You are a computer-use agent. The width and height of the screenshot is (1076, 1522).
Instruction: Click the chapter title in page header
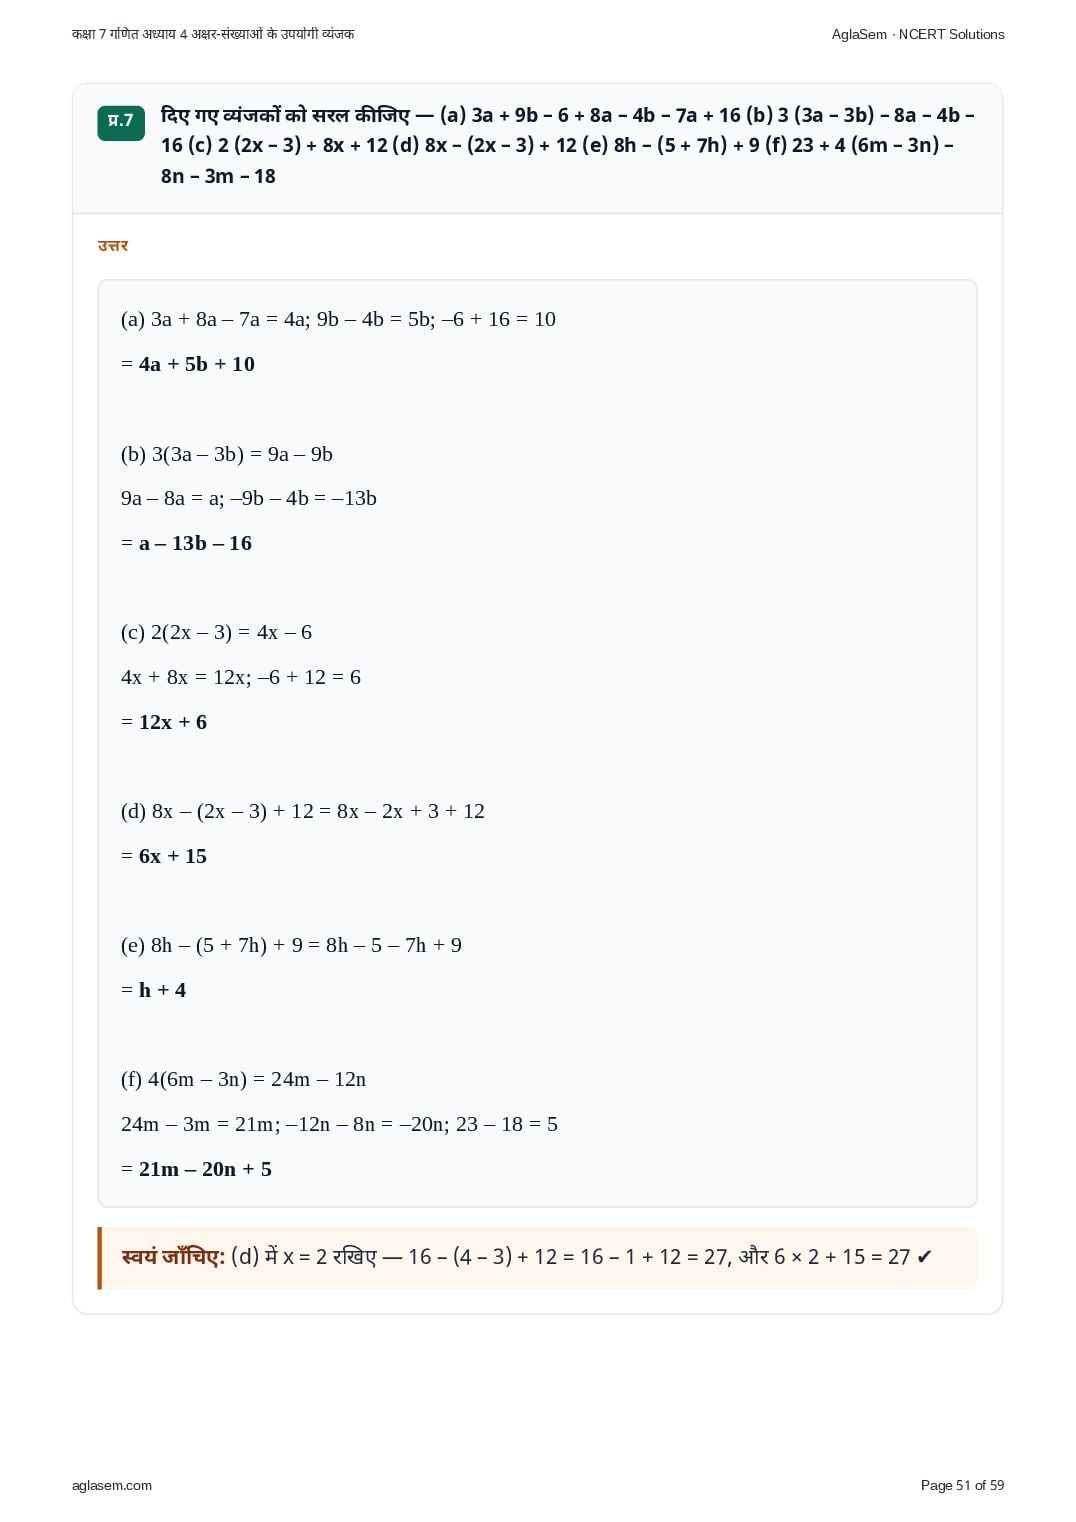213,34
